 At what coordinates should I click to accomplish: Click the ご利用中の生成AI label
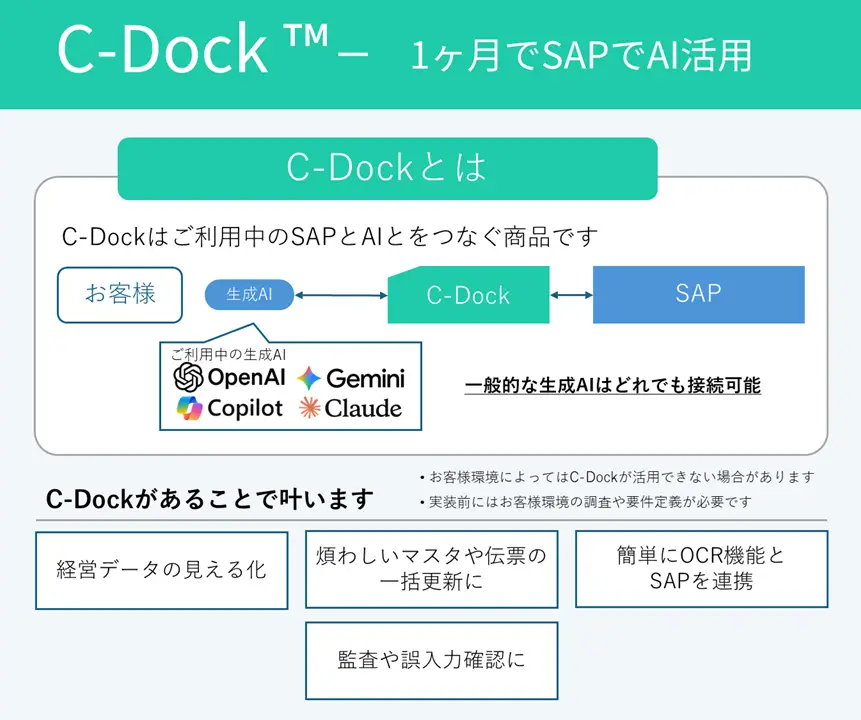(229, 353)
